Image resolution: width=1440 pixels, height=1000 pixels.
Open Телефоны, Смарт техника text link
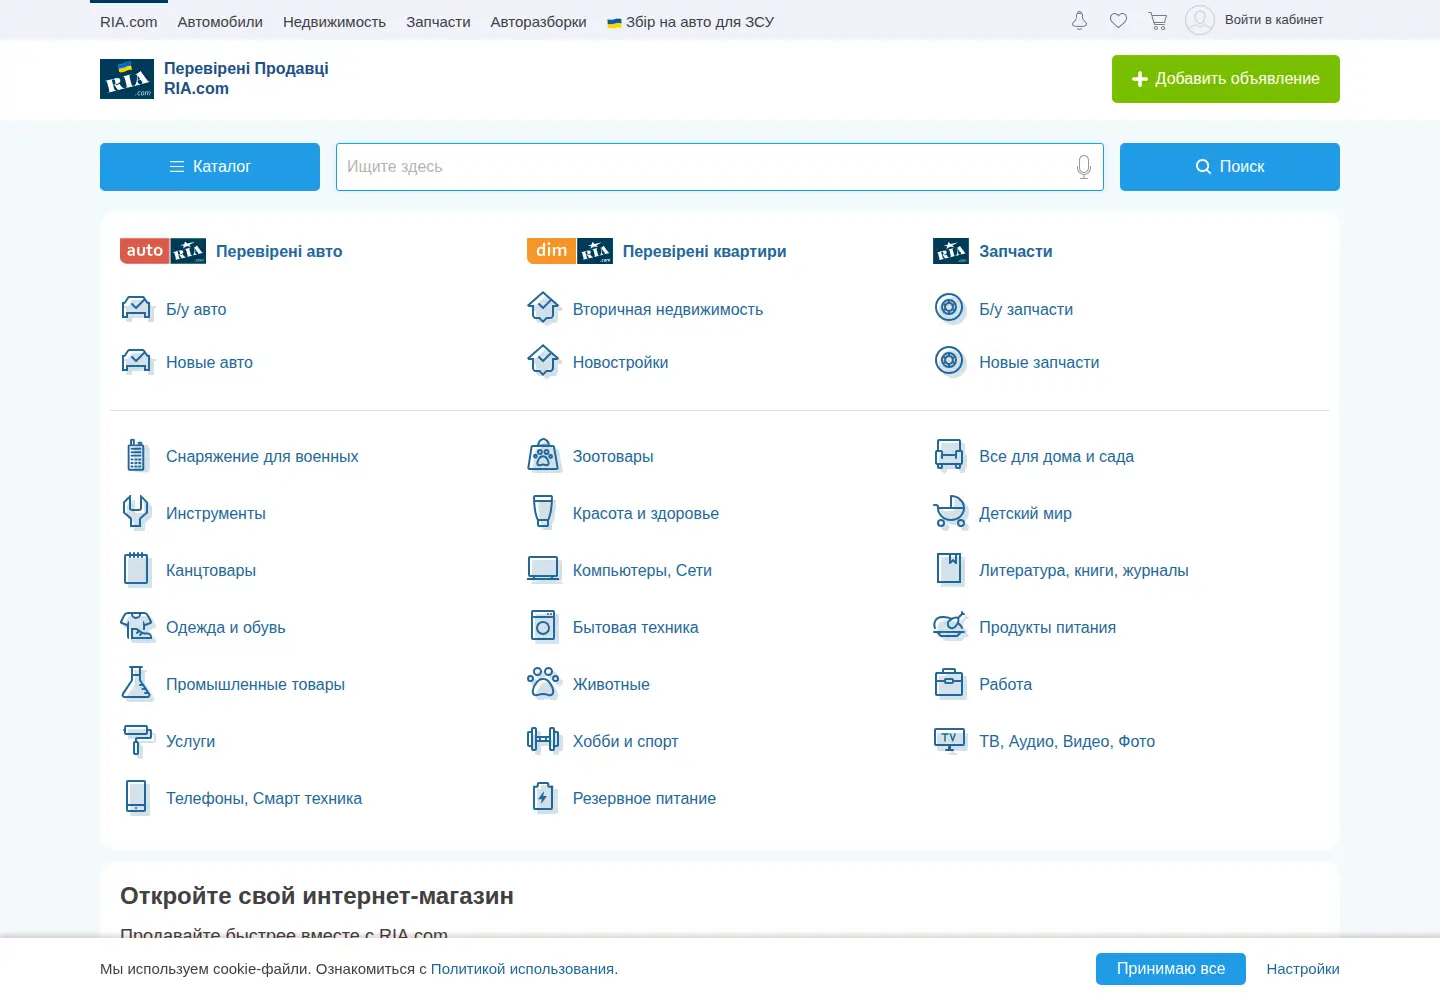coord(264,799)
